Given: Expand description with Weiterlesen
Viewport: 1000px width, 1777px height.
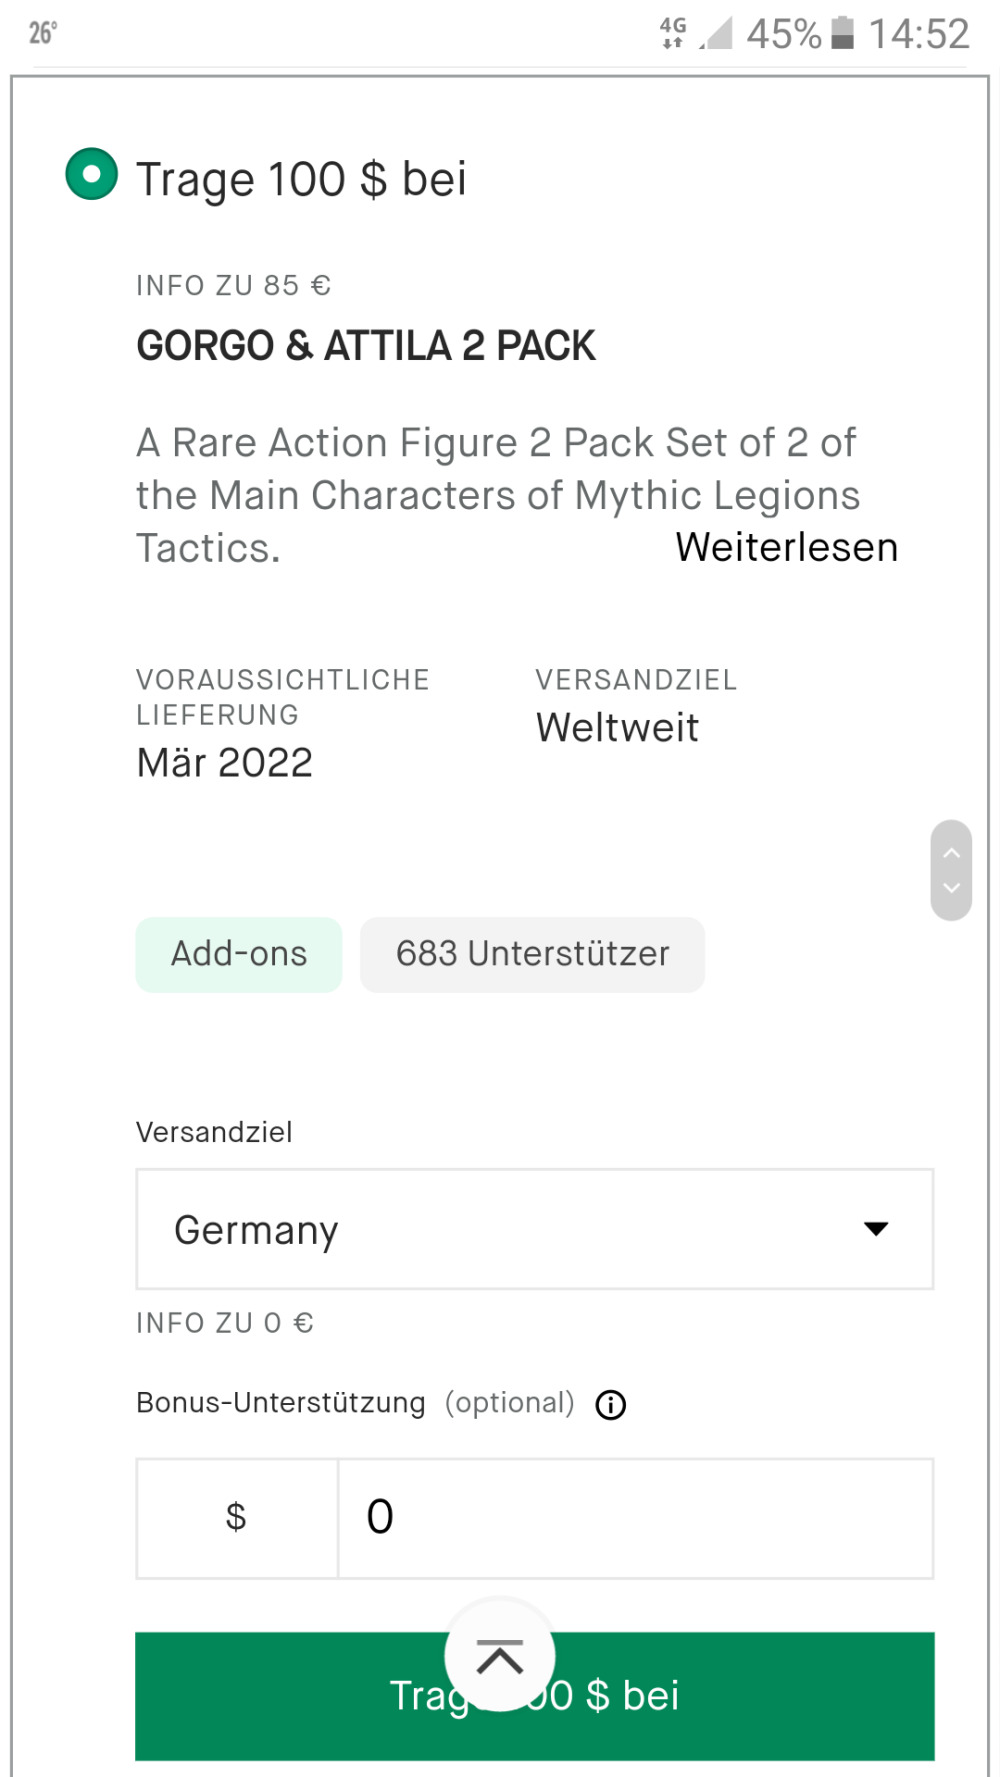Looking at the screenshot, I should pos(786,547).
